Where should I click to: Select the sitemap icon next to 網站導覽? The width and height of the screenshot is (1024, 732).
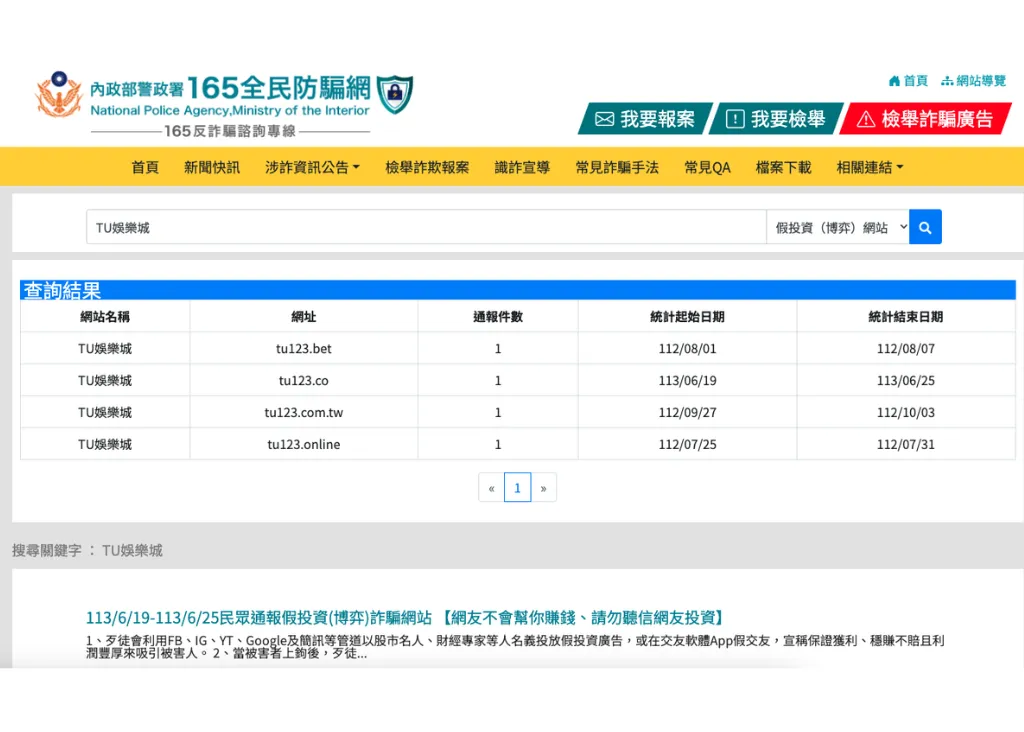coord(949,80)
